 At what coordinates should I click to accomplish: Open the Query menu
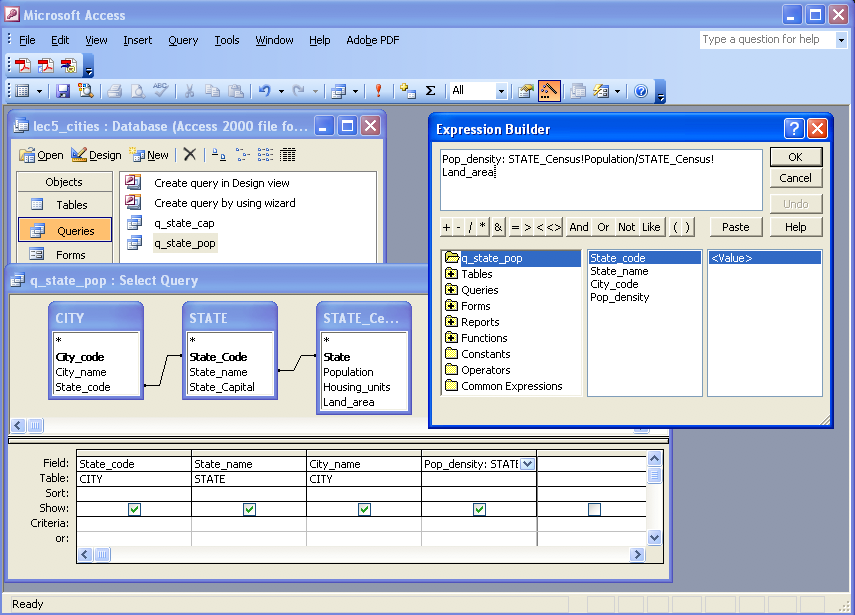[183, 40]
